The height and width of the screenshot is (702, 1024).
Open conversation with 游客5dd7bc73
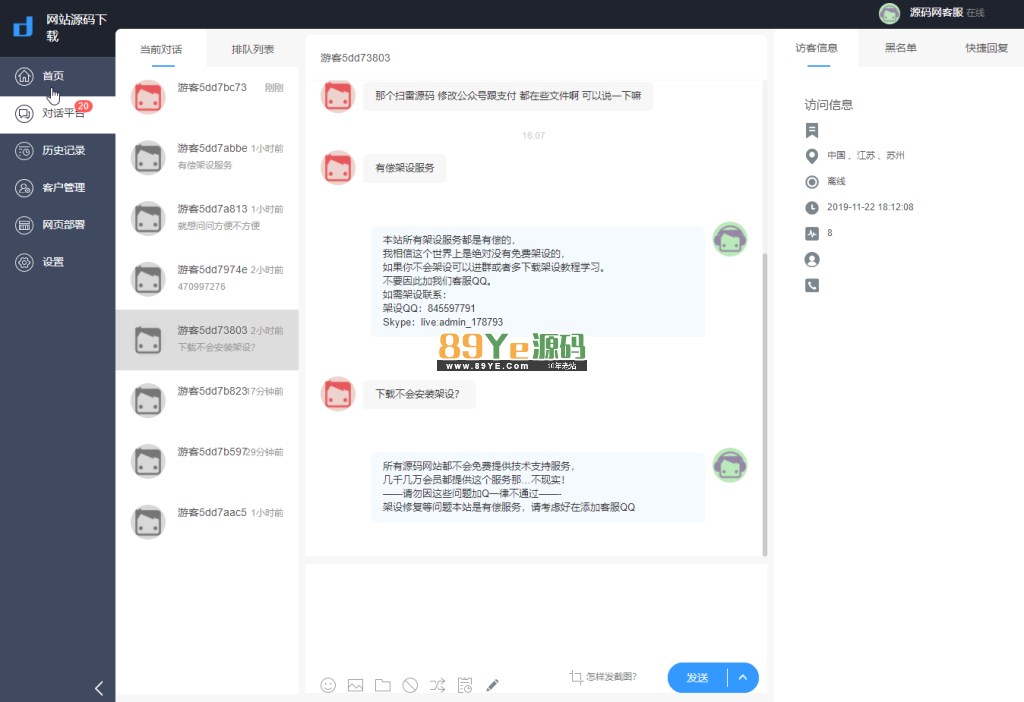(207, 97)
